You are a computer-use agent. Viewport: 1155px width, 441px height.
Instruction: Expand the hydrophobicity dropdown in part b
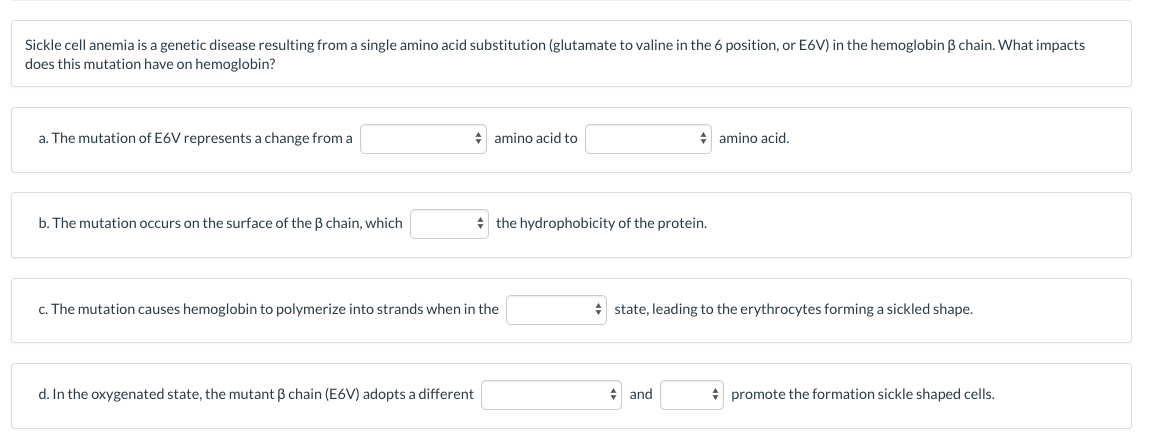click(x=449, y=223)
